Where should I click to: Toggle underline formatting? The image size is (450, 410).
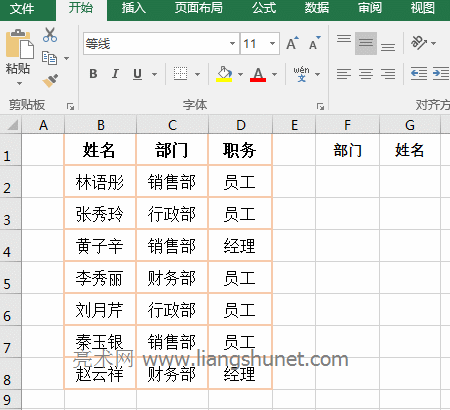[137, 74]
